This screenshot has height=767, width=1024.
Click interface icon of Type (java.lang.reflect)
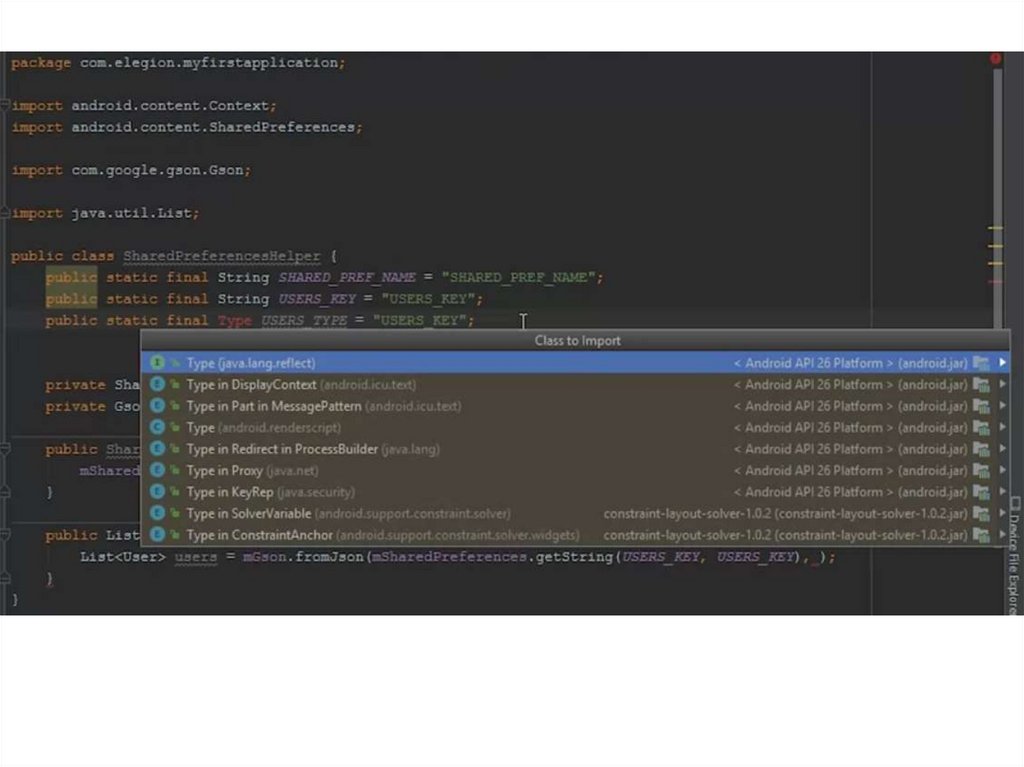(x=157, y=363)
